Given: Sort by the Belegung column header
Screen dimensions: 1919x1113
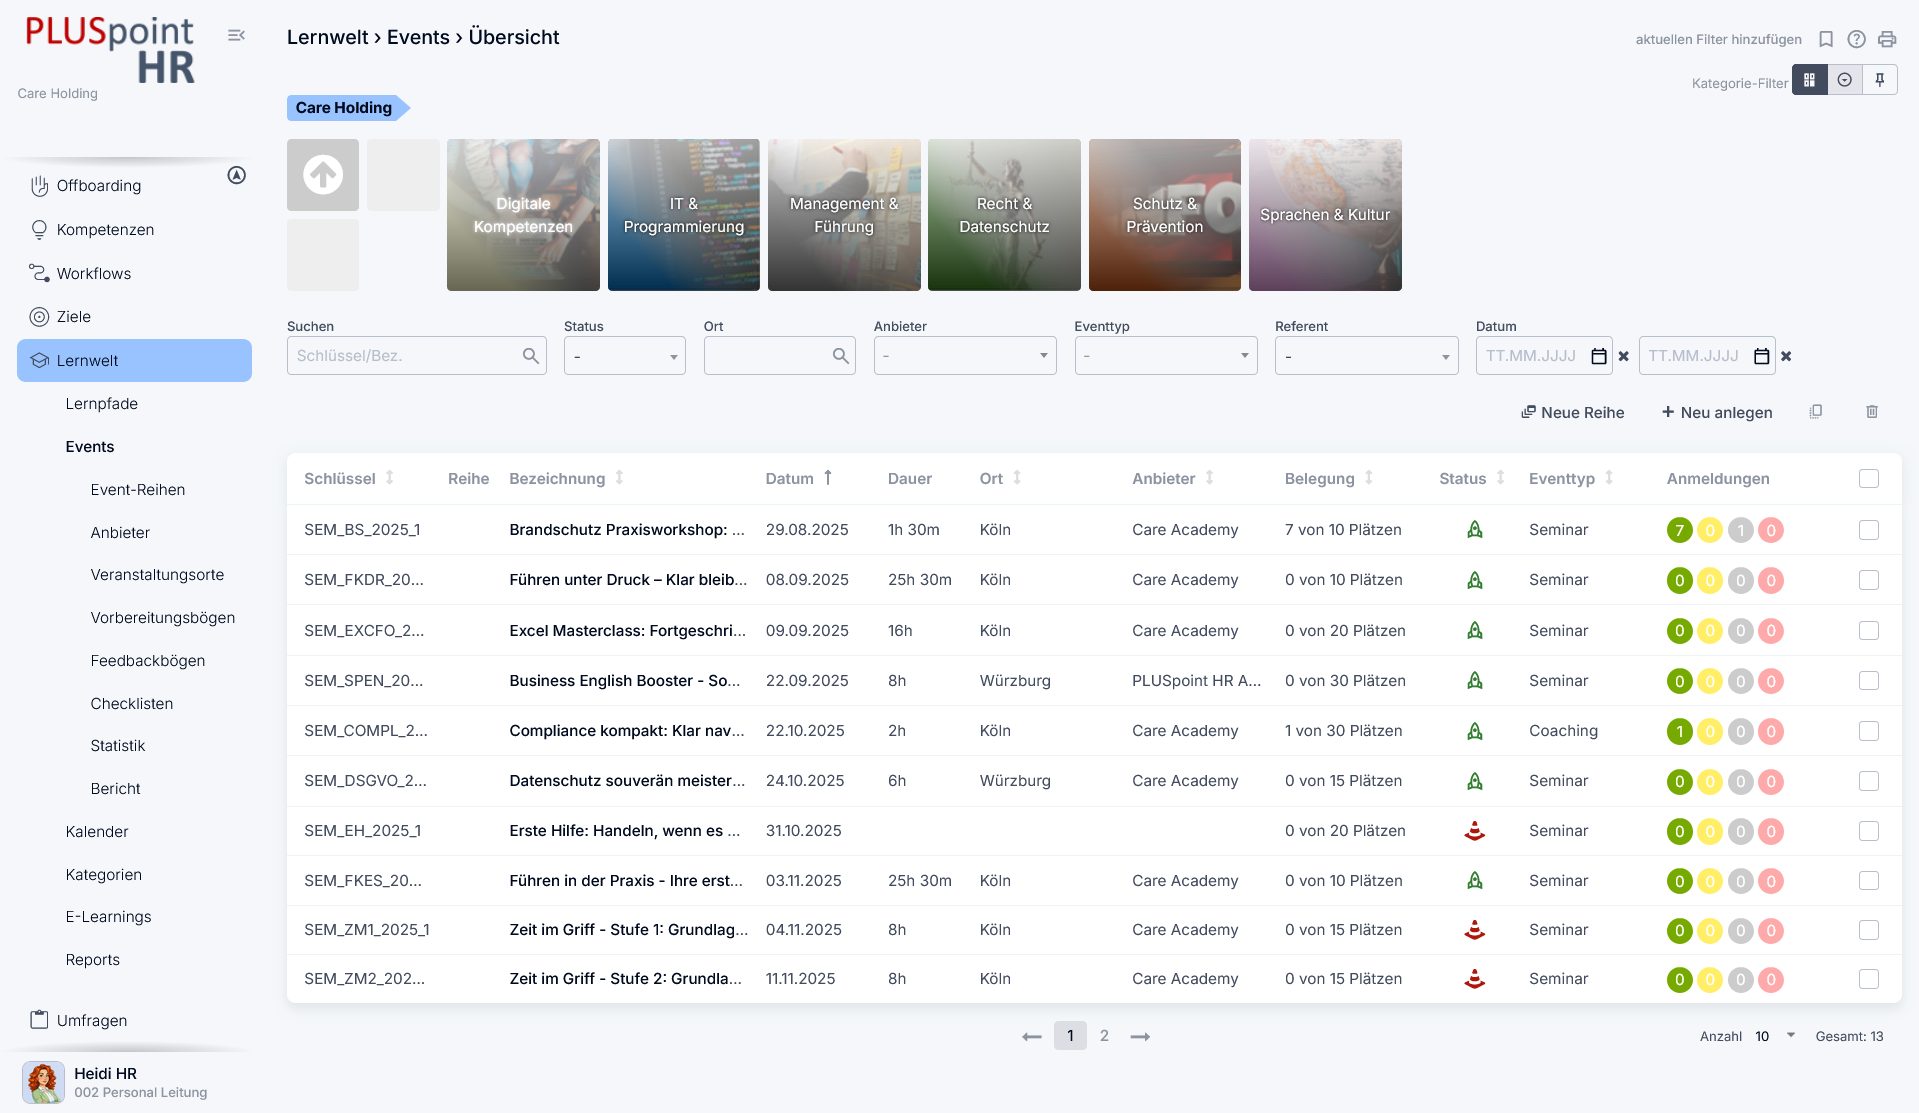Looking at the screenshot, I should click(x=1328, y=479).
